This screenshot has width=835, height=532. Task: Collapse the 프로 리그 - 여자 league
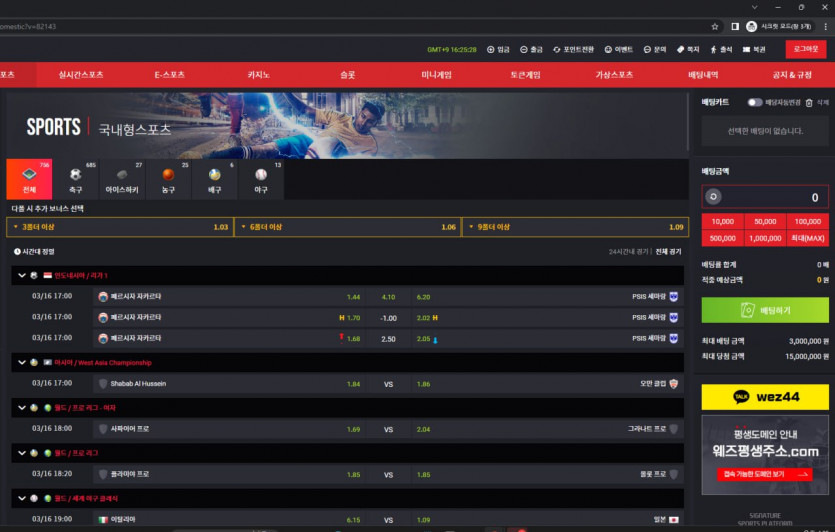point(22,408)
